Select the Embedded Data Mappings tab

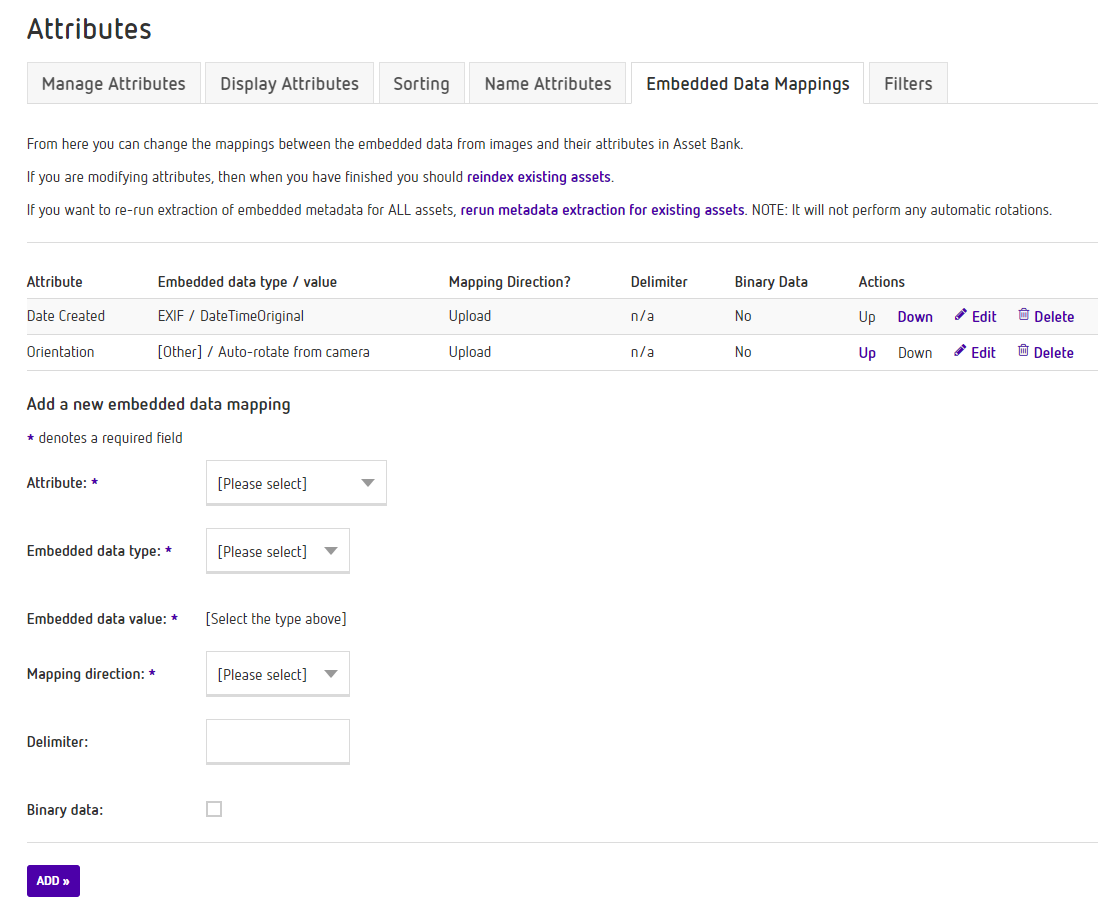point(747,84)
